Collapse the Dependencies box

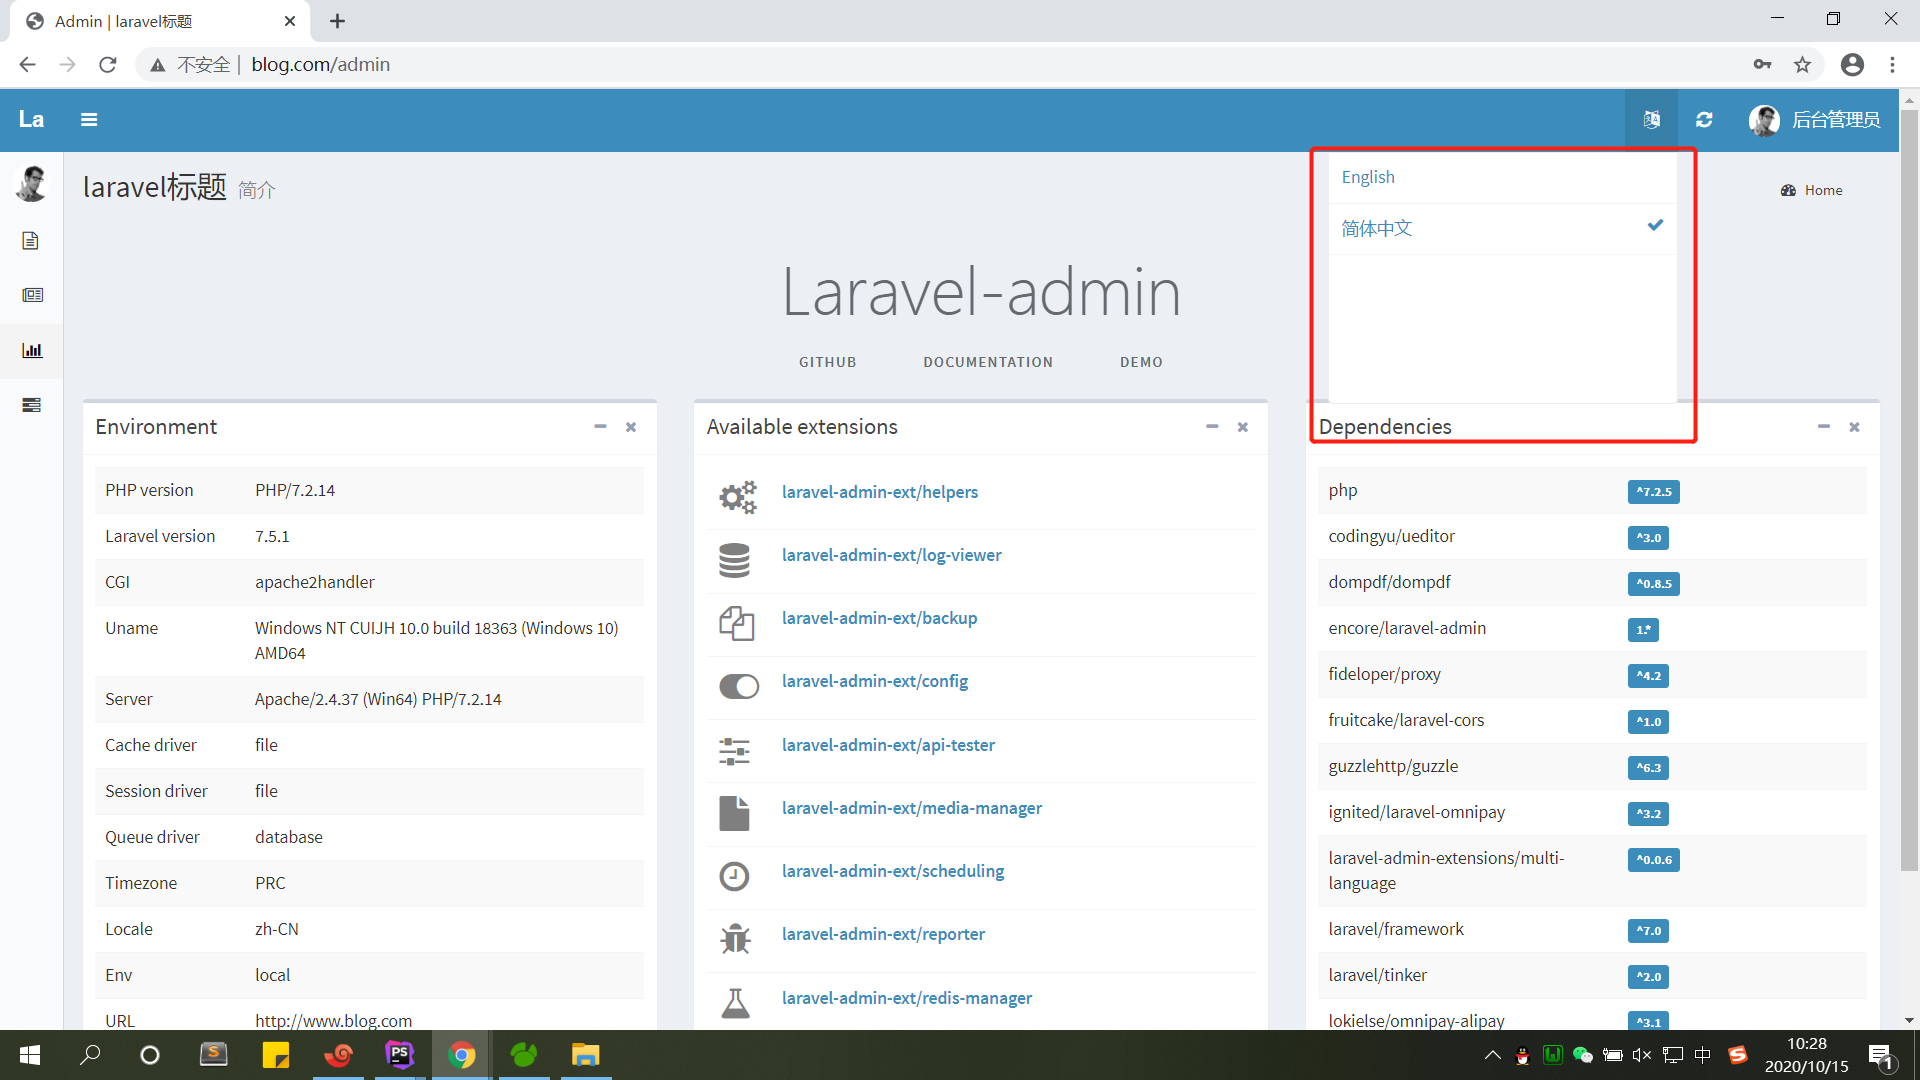[x=1824, y=427]
